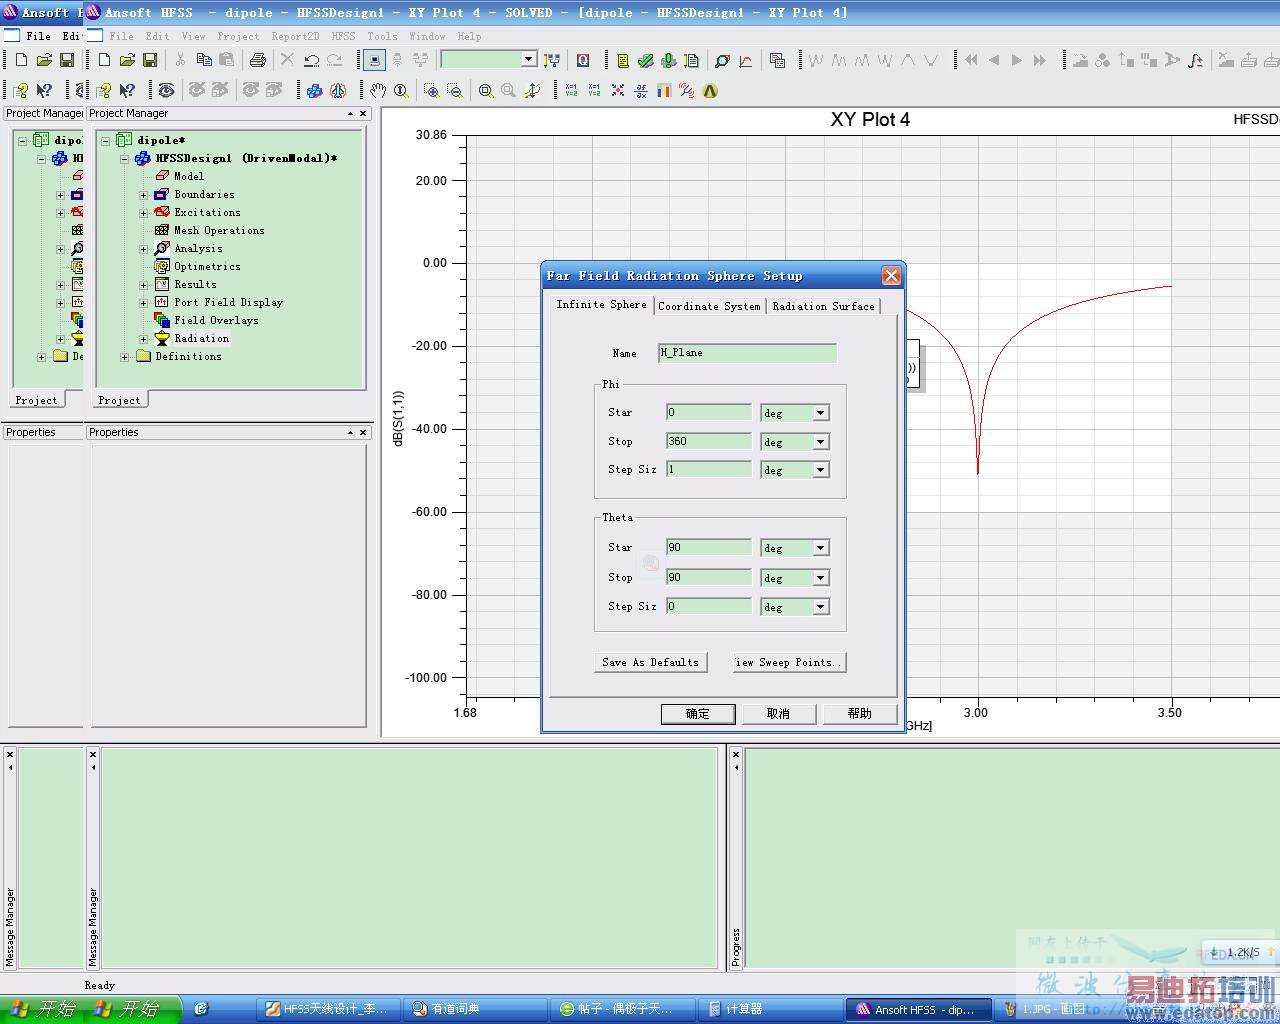Click the Fit All zoom icon
Screen dimensions: 1280x1024
[x=485, y=91]
